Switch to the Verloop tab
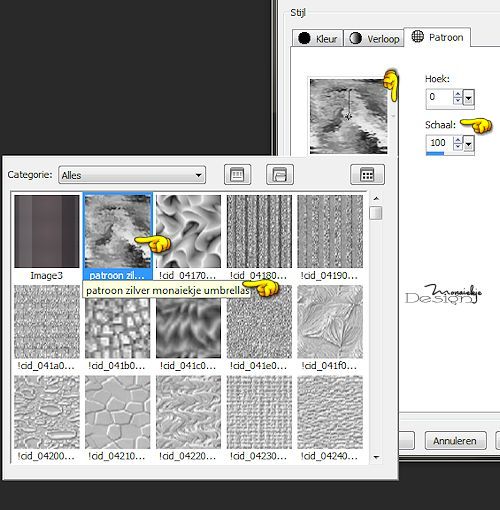Image resolution: width=500 pixels, height=510 pixels. [x=374, y=38]
